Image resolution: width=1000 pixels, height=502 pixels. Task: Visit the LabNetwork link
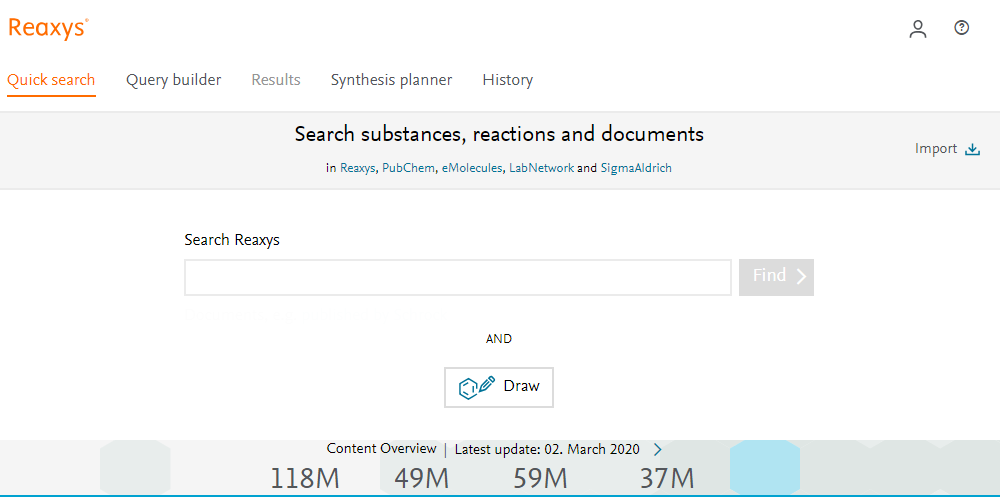click(x=541, y=169)
